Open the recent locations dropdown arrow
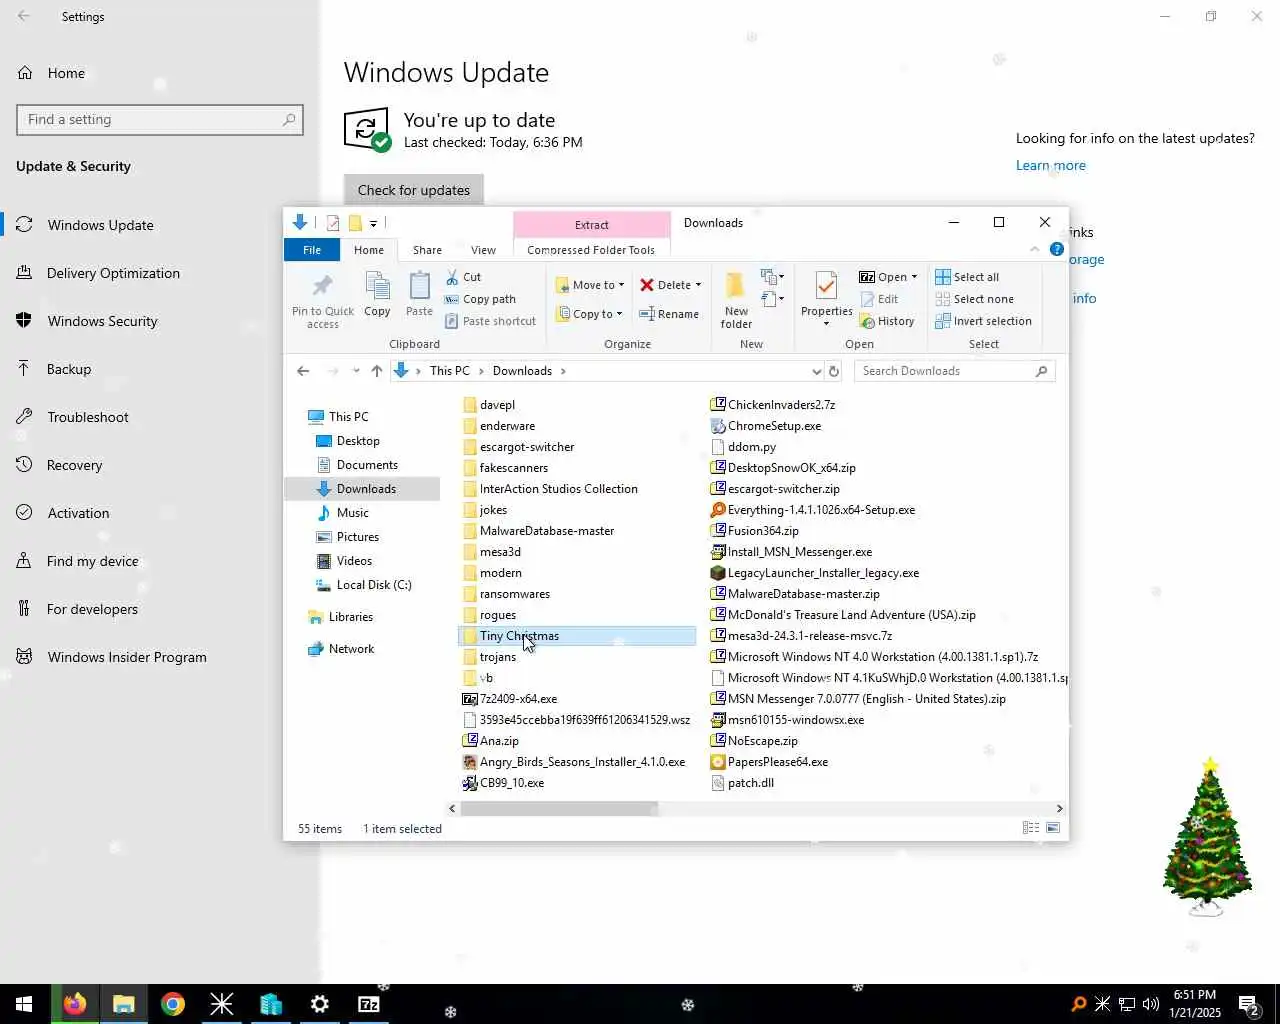Viewport: 1280px width, 1024px height. (x=356, y=371)
